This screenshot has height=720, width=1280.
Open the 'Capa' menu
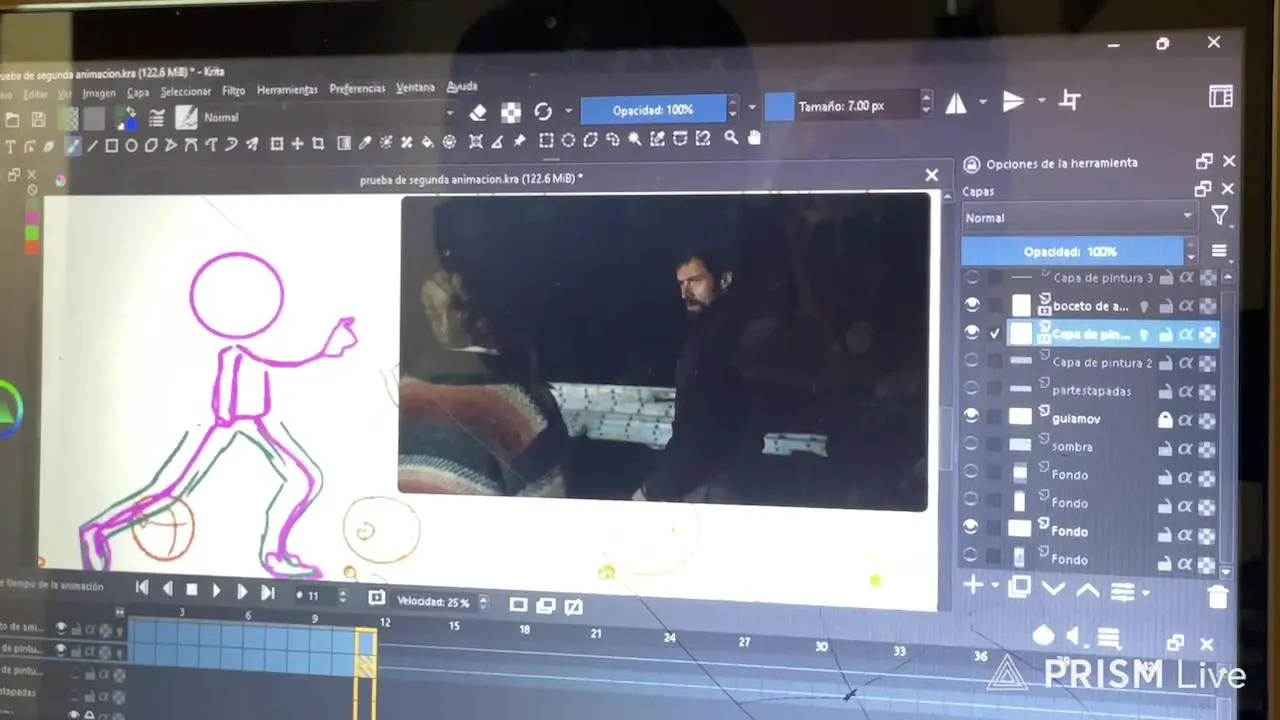(138, 92)
